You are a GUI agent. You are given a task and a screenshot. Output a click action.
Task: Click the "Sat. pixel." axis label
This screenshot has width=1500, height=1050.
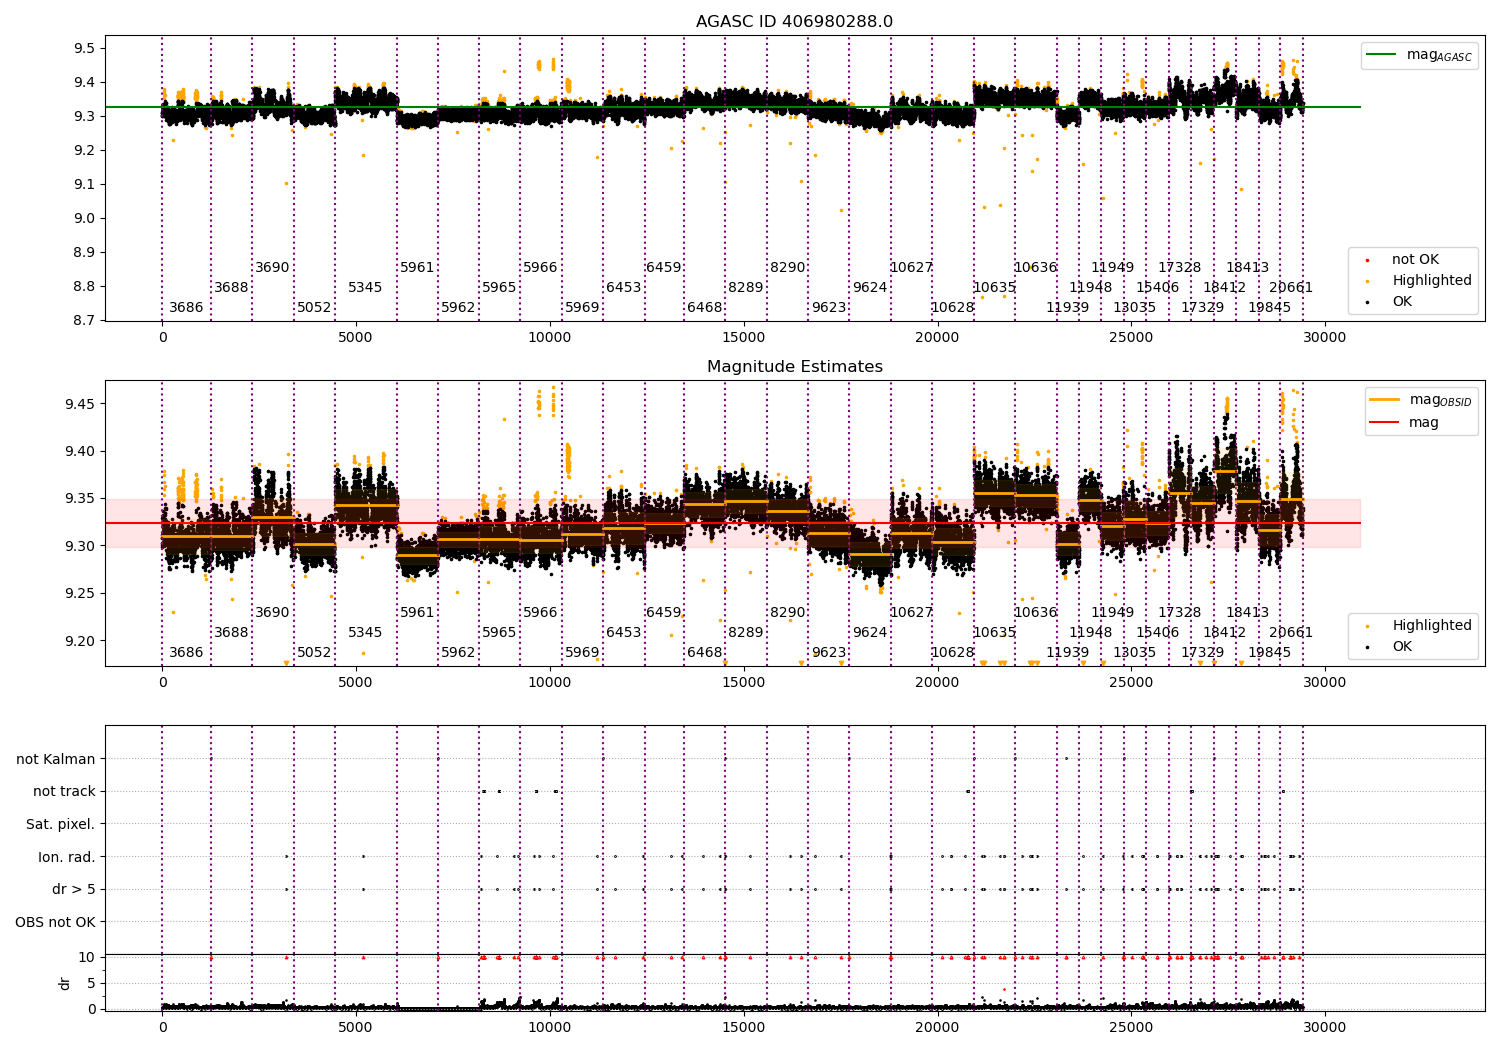tap(61, 824)
